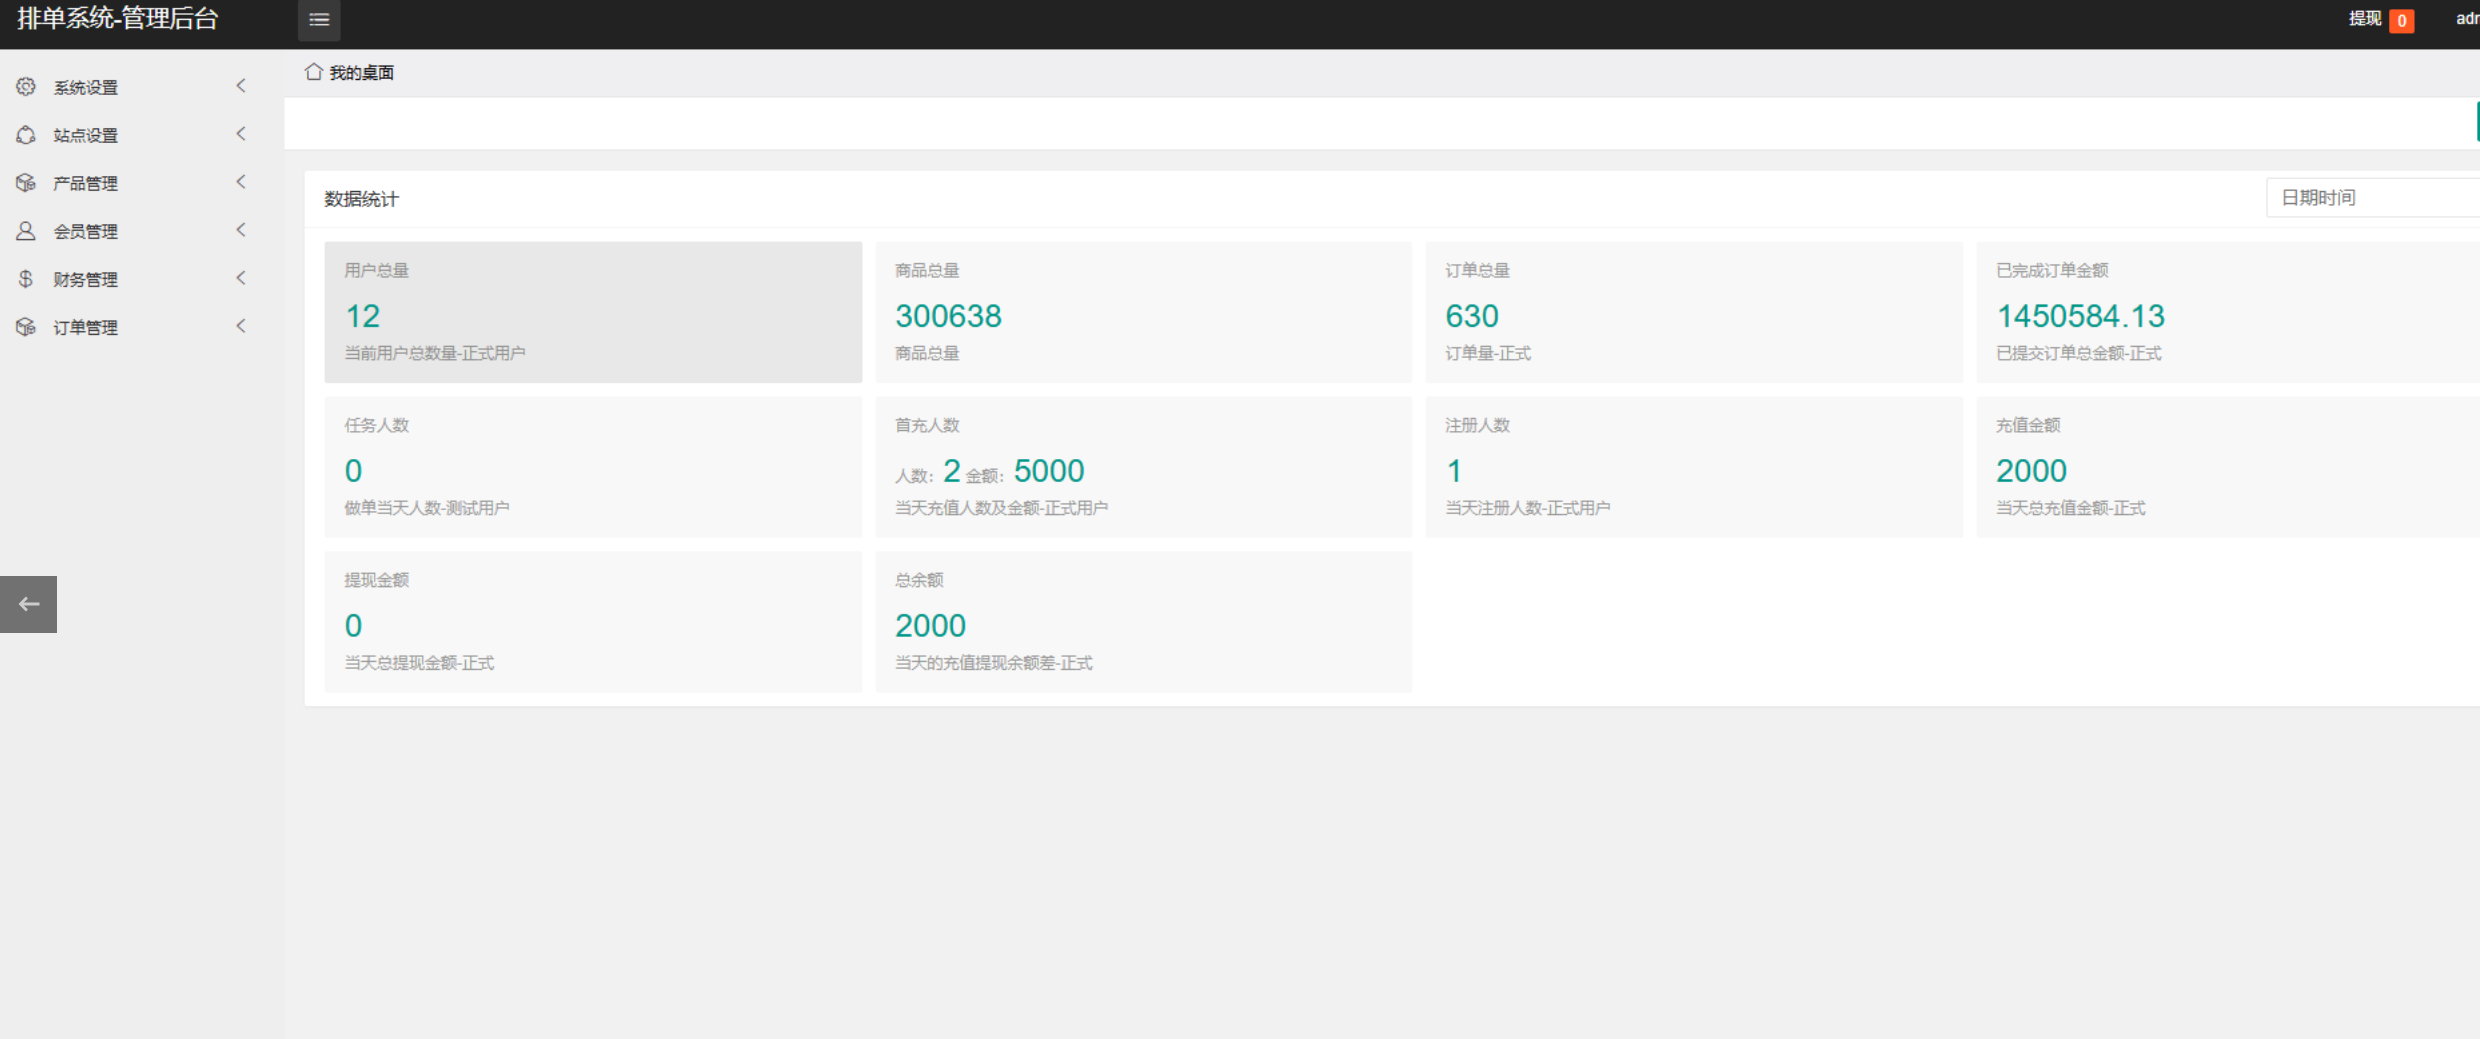The image size is (2480, 1039).
Task: Switch to the 我的桌面 tab
Action: [361, 73]
